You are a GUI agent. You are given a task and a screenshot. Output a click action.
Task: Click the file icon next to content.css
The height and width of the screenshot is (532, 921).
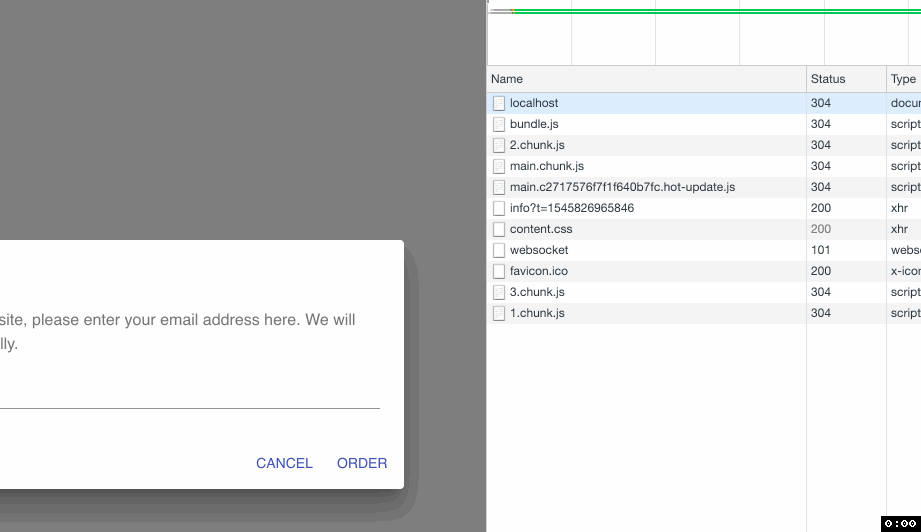tap(499, 229)
